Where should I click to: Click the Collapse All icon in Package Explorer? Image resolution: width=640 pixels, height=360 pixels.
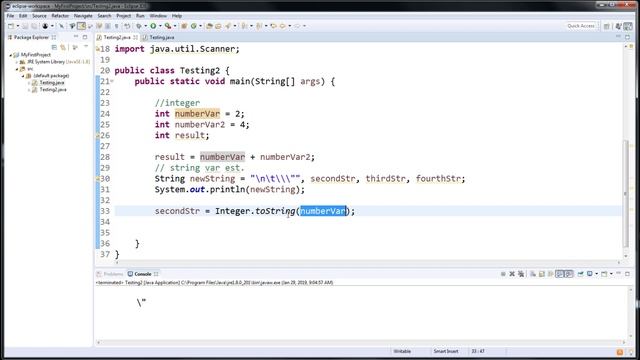click(x=54, y=47)
